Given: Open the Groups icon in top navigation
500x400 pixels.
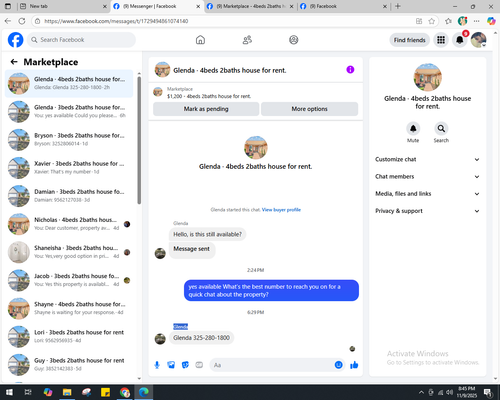Looking at the screenshot, I should point(294,40).
